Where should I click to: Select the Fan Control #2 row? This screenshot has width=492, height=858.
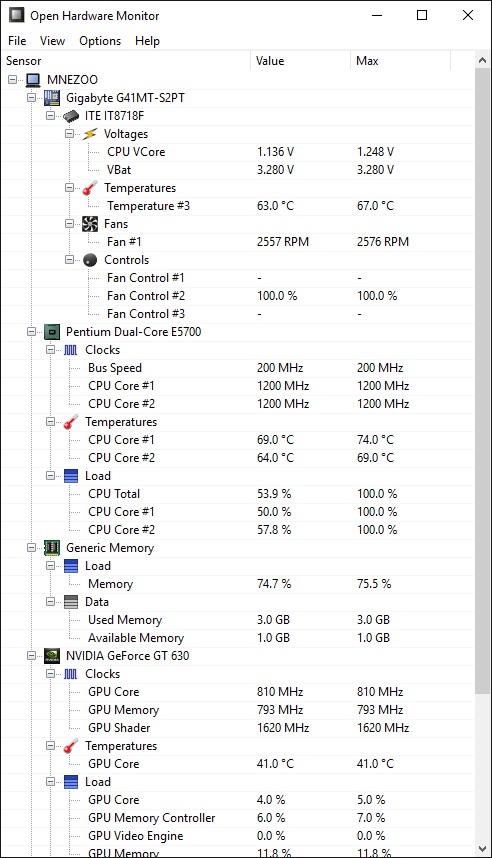[238, 296]
